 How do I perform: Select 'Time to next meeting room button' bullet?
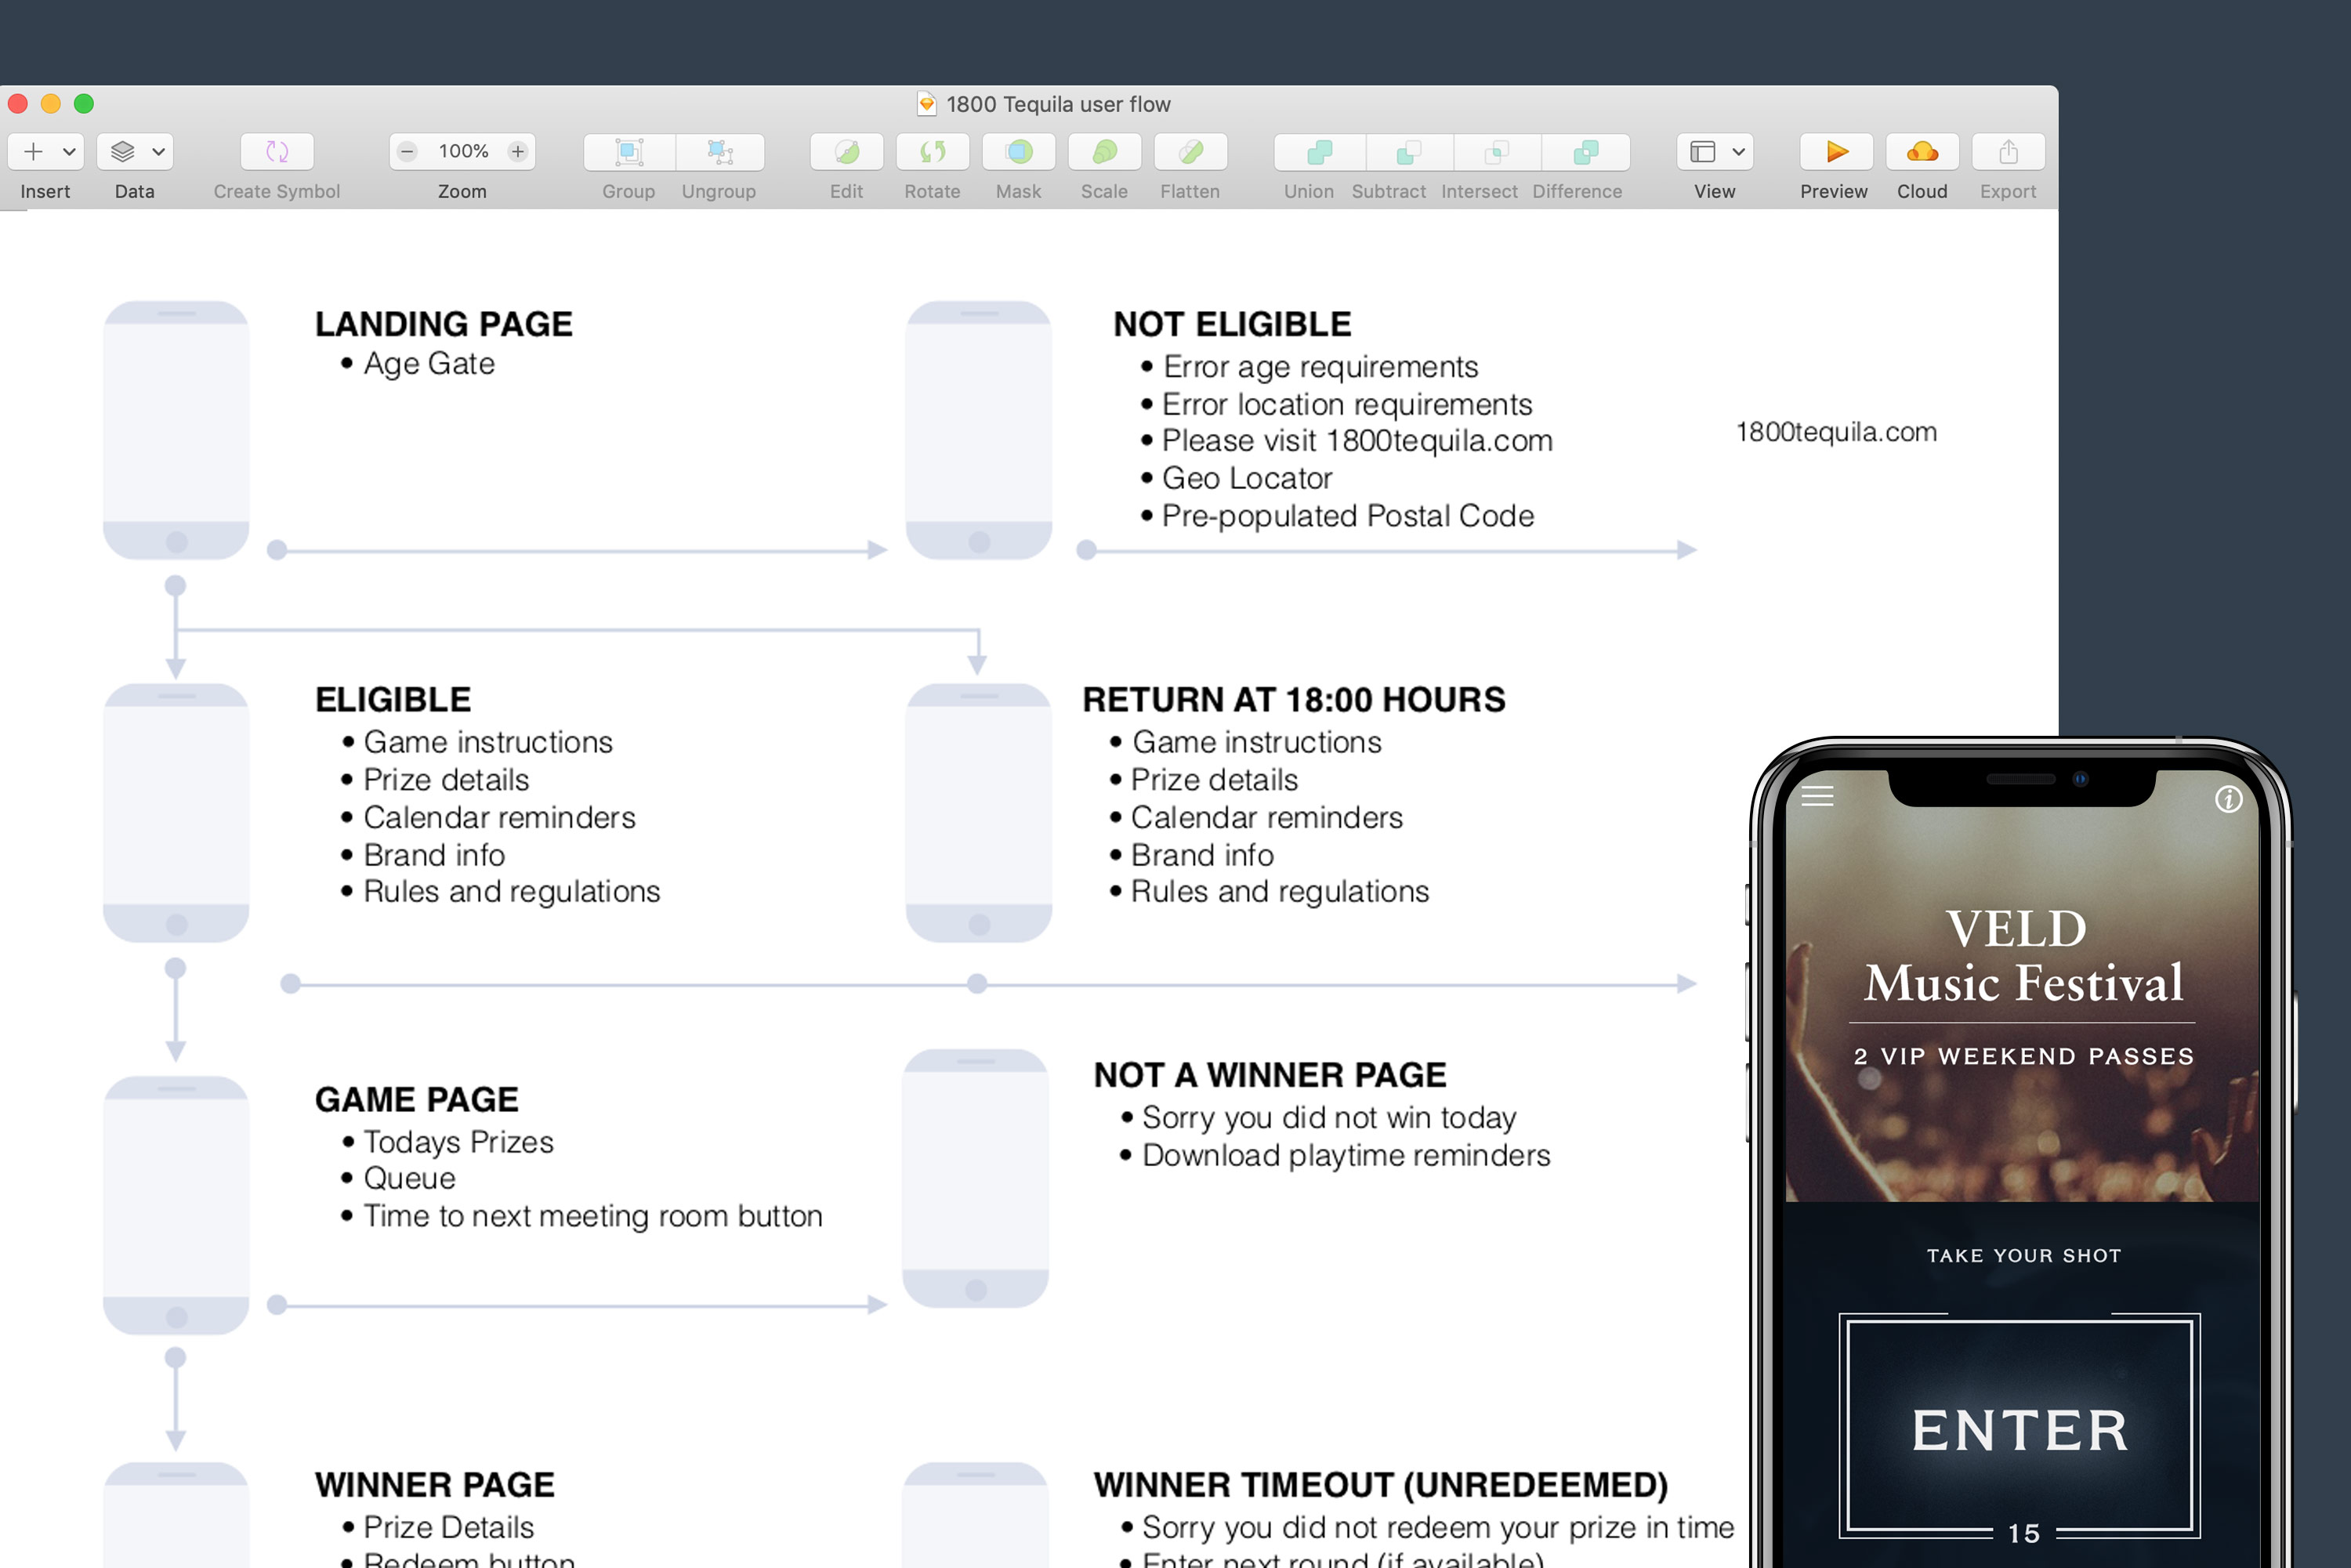593,1216
